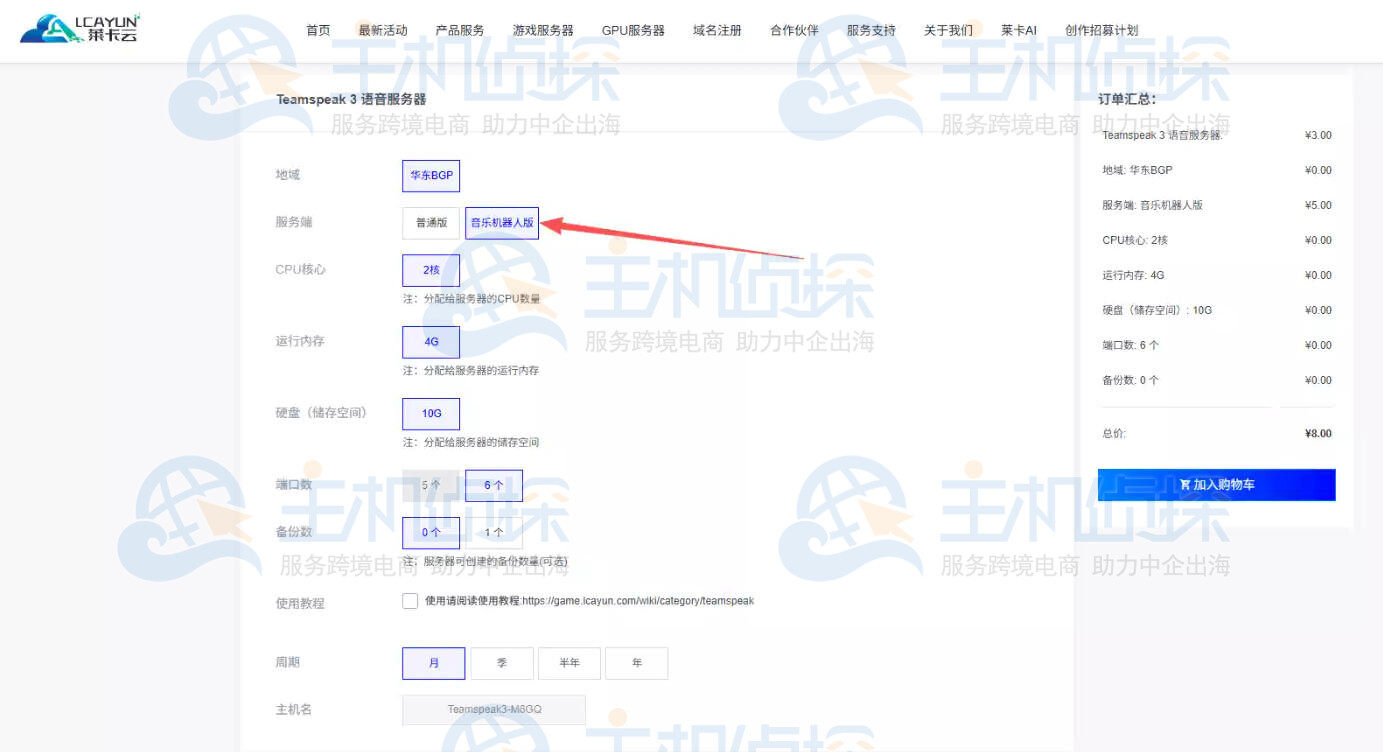
Task: Click the 注：分配给服务器的CPU数量 note
Action: point(471,299)
